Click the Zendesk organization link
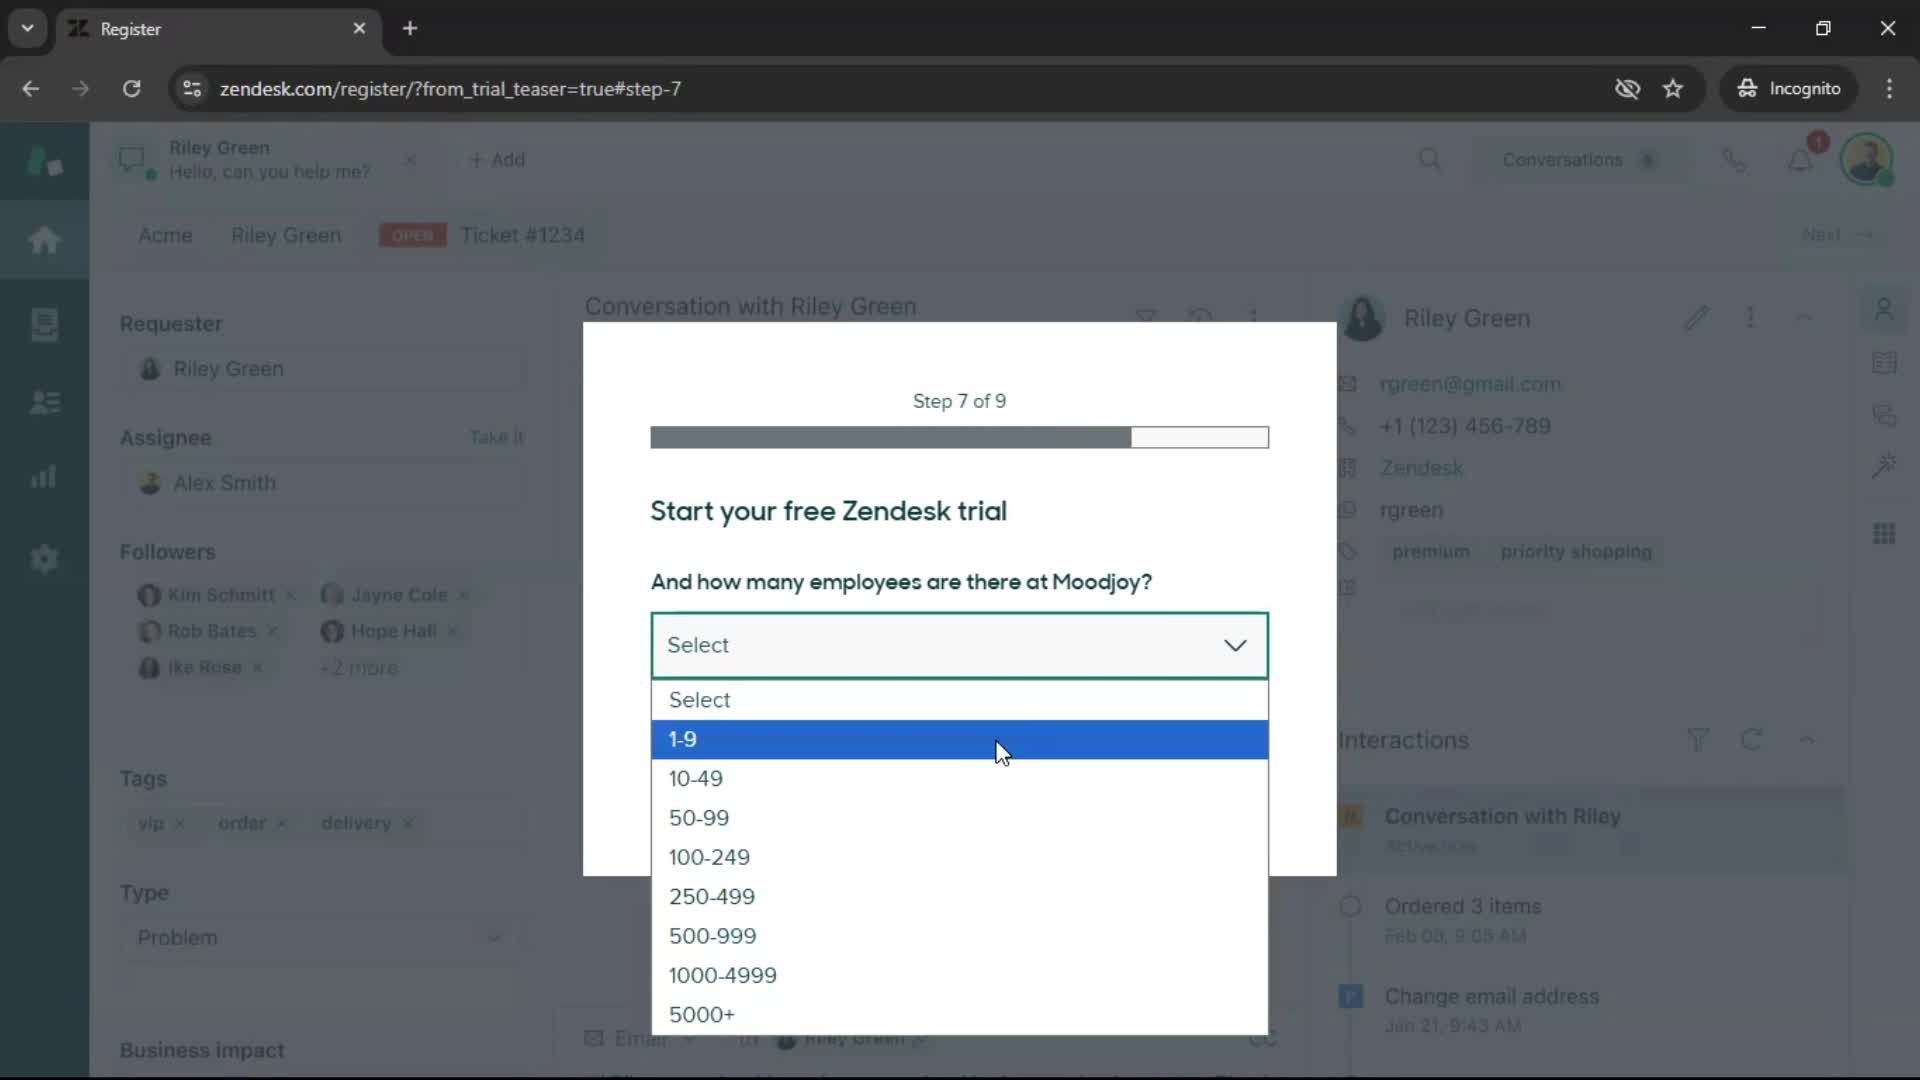Screen dimensions: 1920x1080 (x=1421, y=468)
